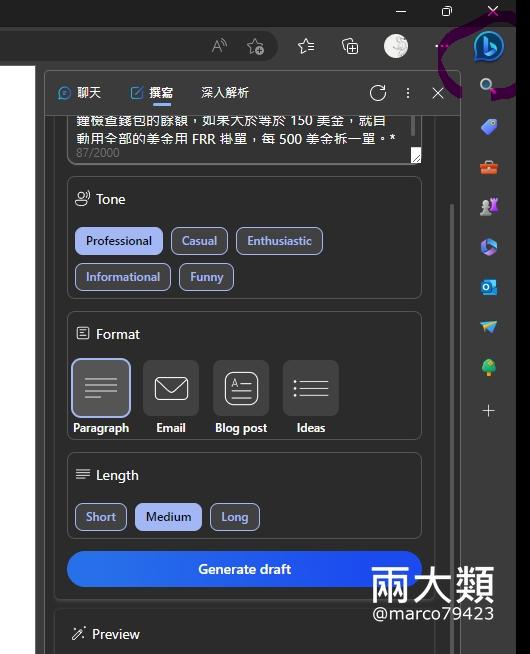Open the Outlook sidebar icon

point(489,287)
